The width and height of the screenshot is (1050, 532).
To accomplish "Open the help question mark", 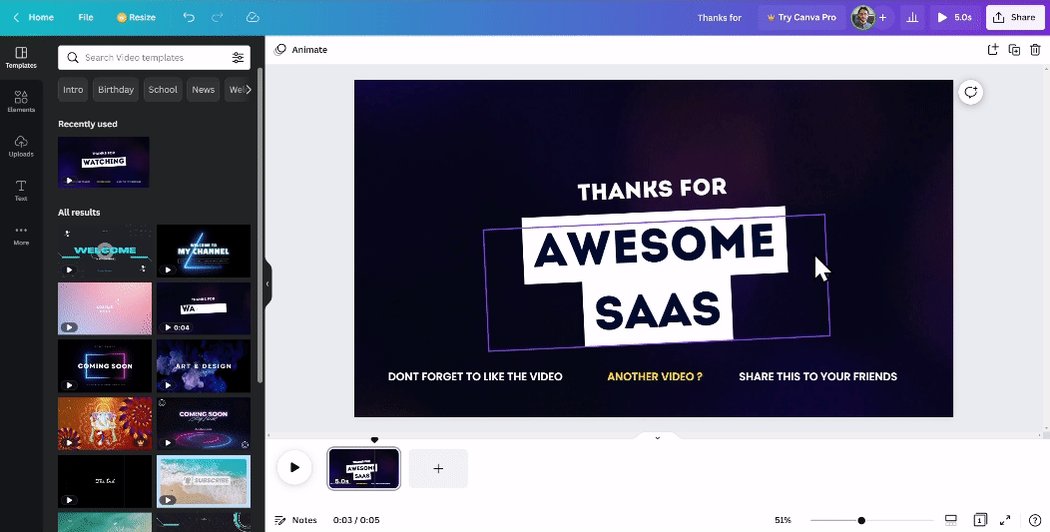I will pyautogui.click(x=1035, y=520).
